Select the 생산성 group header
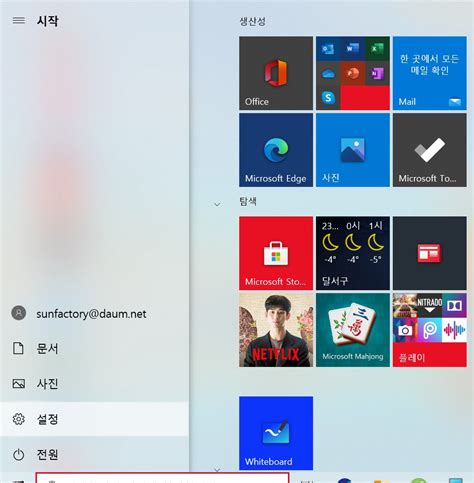 pyautogui.click(x=252, y=22)
